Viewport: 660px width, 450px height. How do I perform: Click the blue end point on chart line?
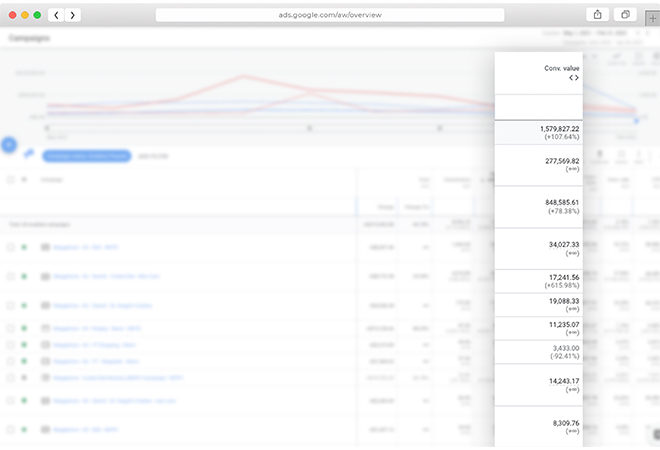click(x=636, y=120)
